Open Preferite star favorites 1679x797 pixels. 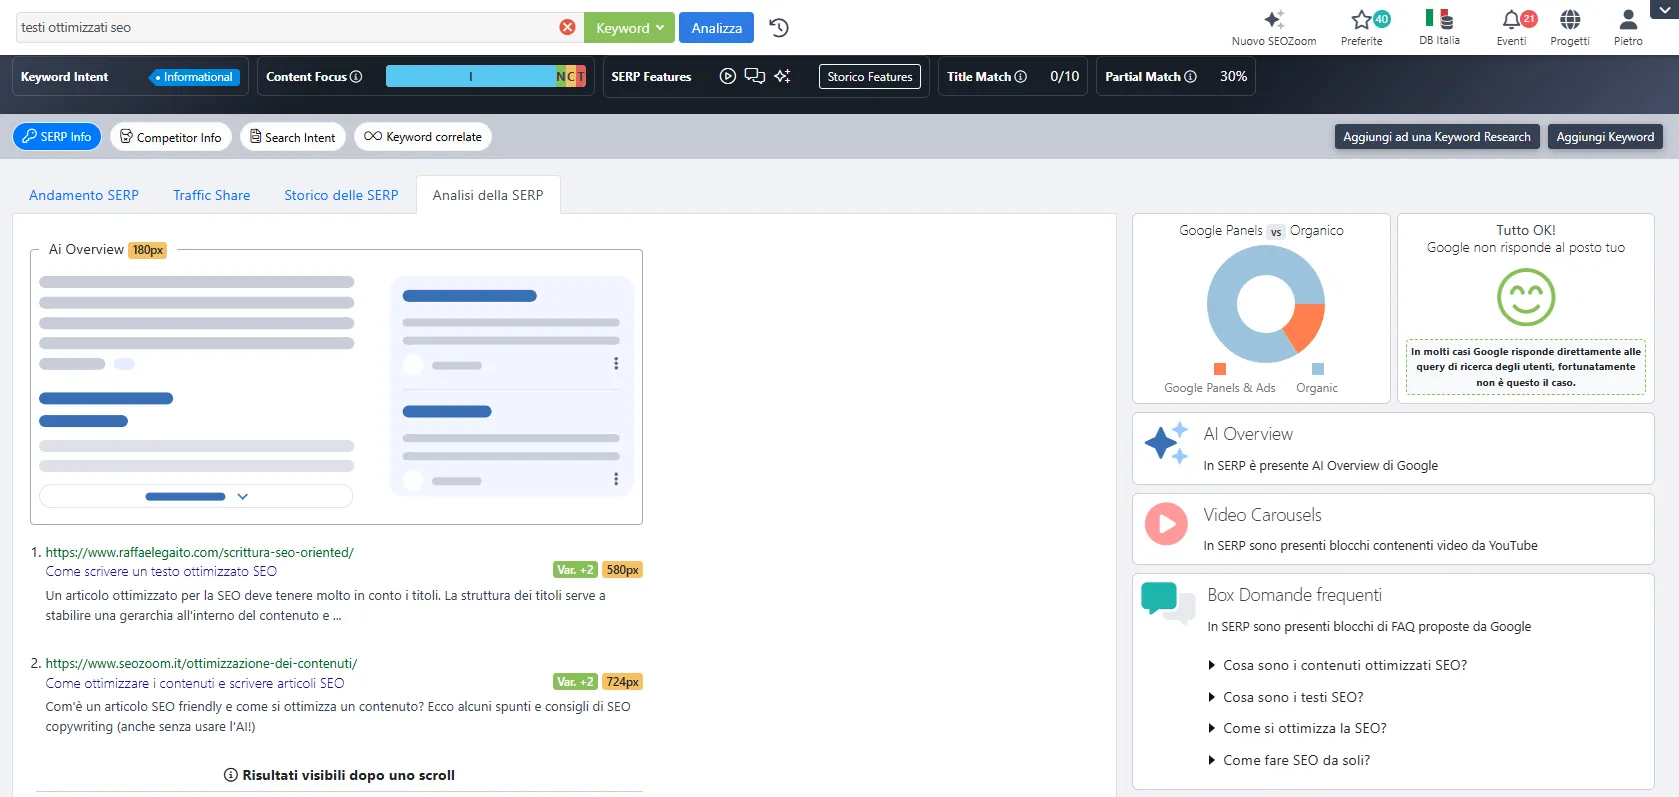click(x=1361, y=20)
